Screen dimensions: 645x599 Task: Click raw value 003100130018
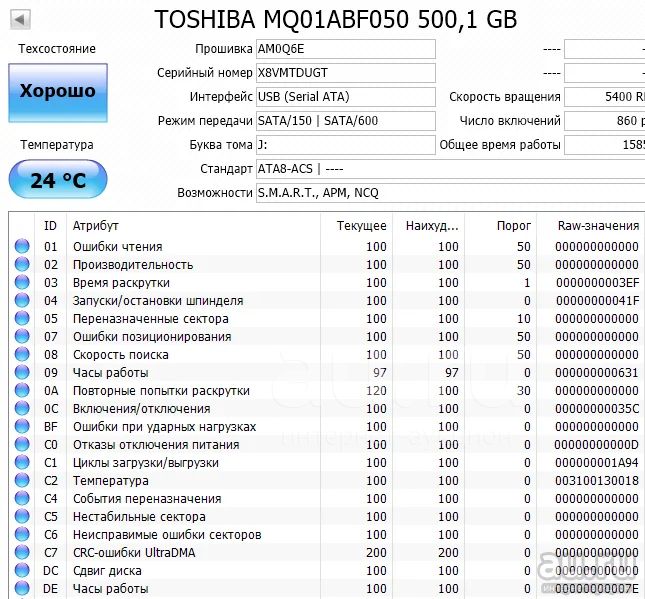pos(597,481)
